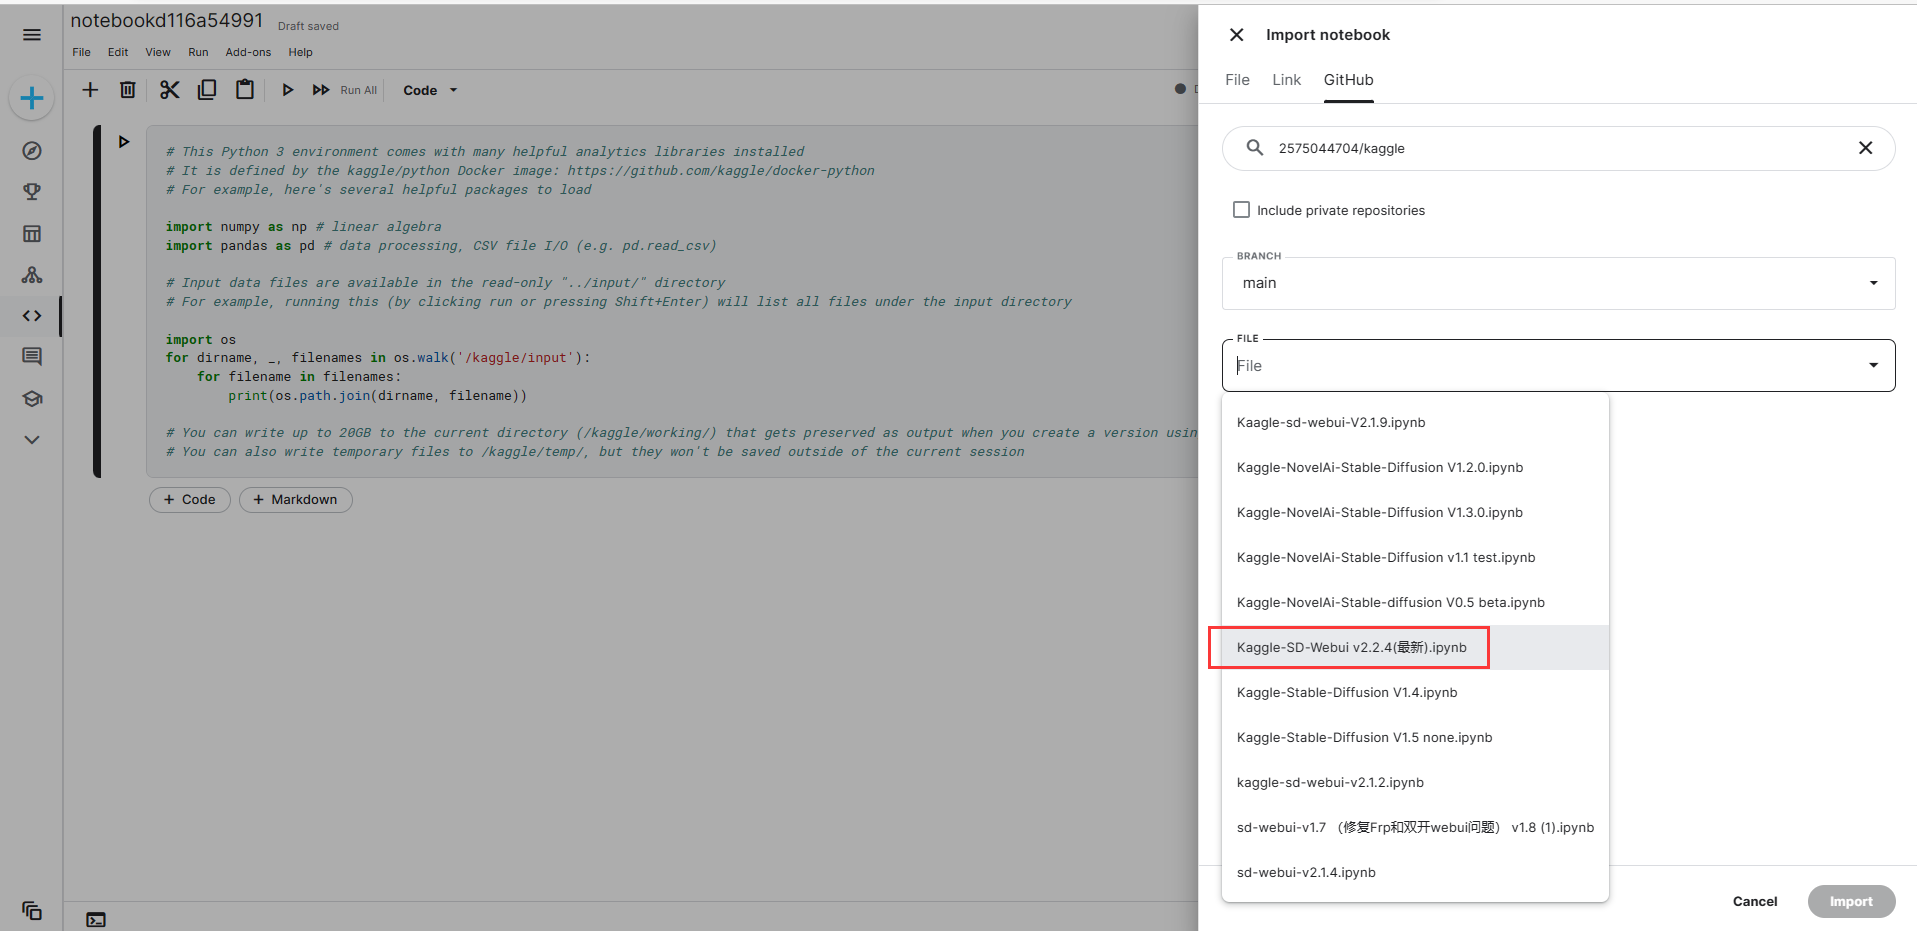1917x931 pixels.
Task: Click the Cancel button
Action: click(x=1755, y=901)
